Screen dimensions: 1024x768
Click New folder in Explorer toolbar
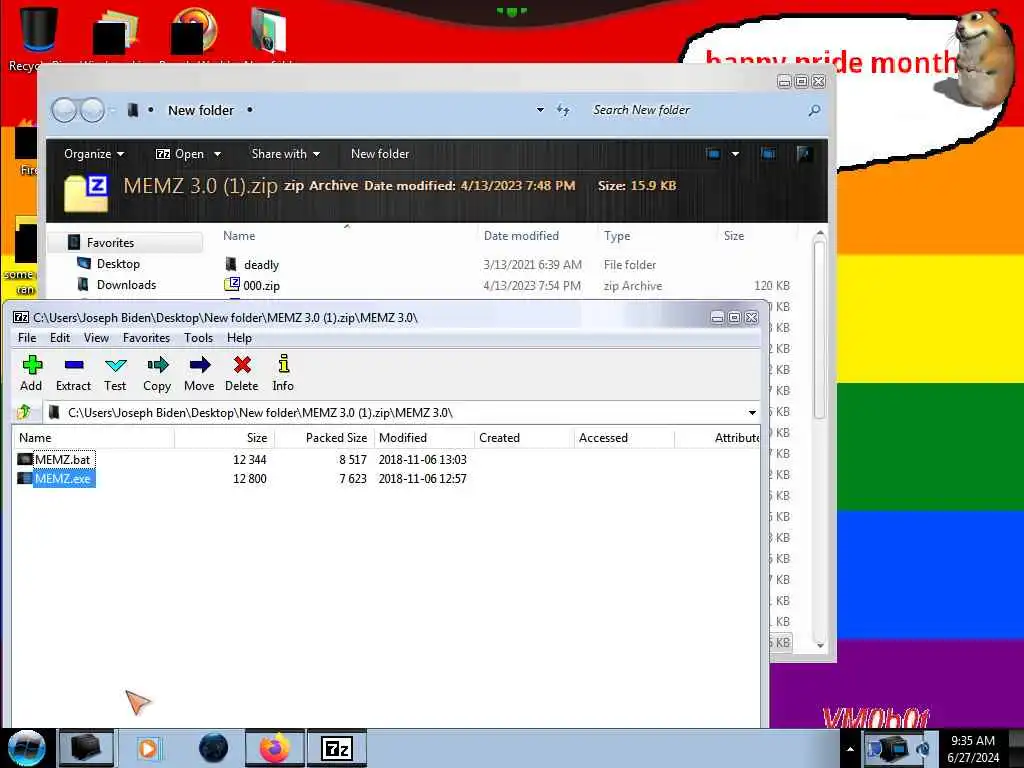(x=380, y=154)
